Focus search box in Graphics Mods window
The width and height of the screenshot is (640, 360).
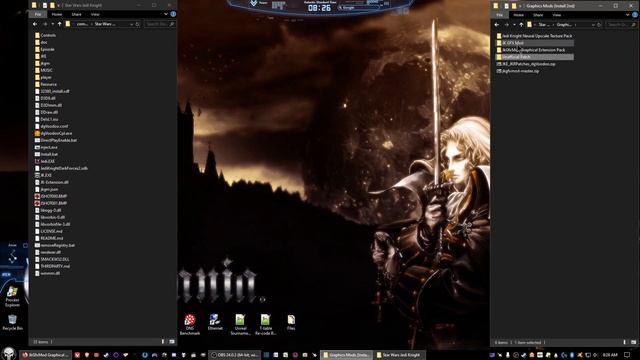621,24
